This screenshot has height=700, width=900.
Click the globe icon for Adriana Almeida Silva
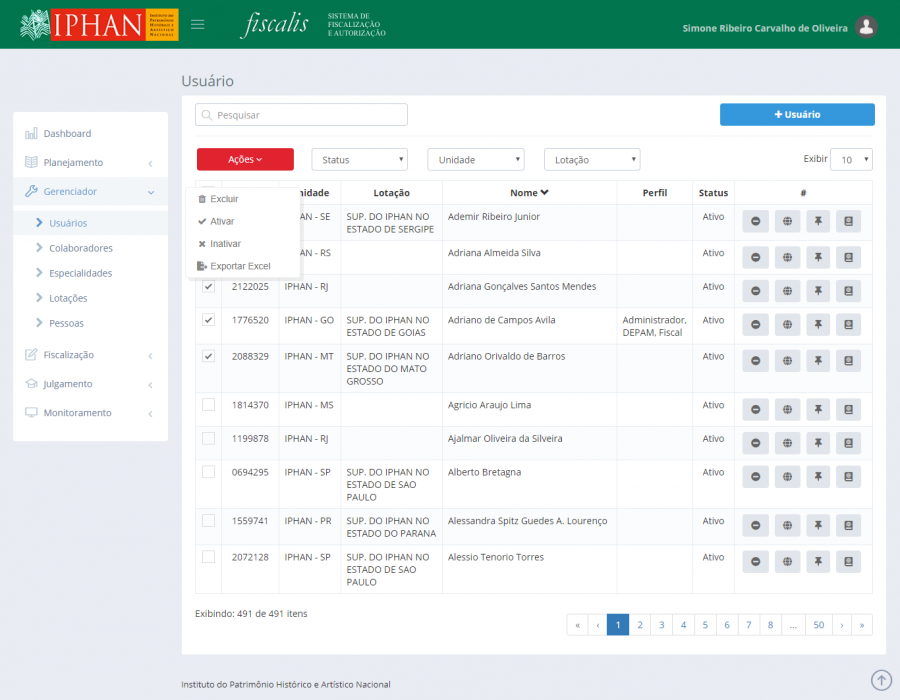click(787, 257)
